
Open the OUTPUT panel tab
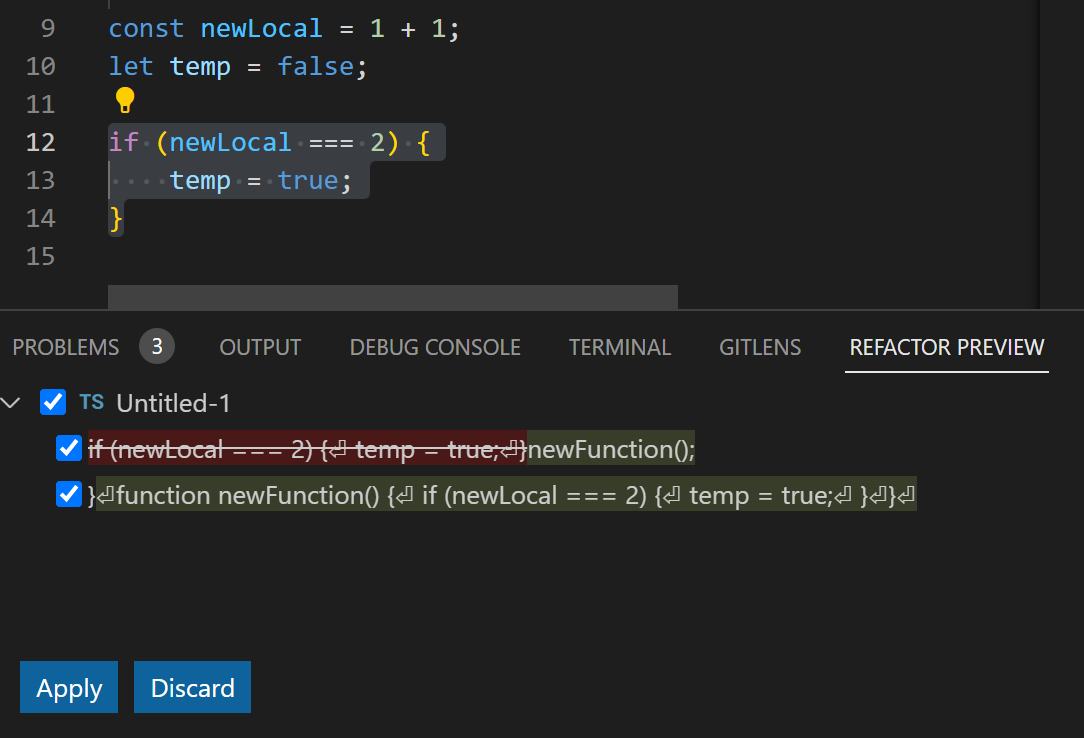[x=259, y=347]
